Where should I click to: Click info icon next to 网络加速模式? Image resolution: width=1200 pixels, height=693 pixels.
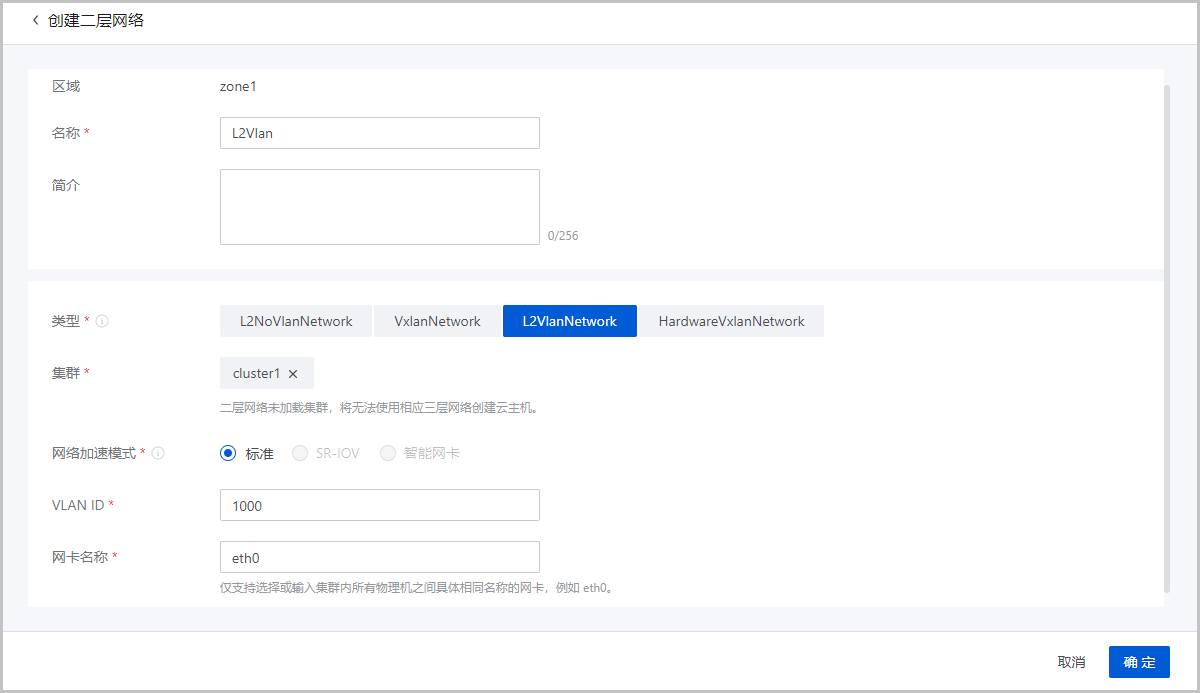(158, 453)
